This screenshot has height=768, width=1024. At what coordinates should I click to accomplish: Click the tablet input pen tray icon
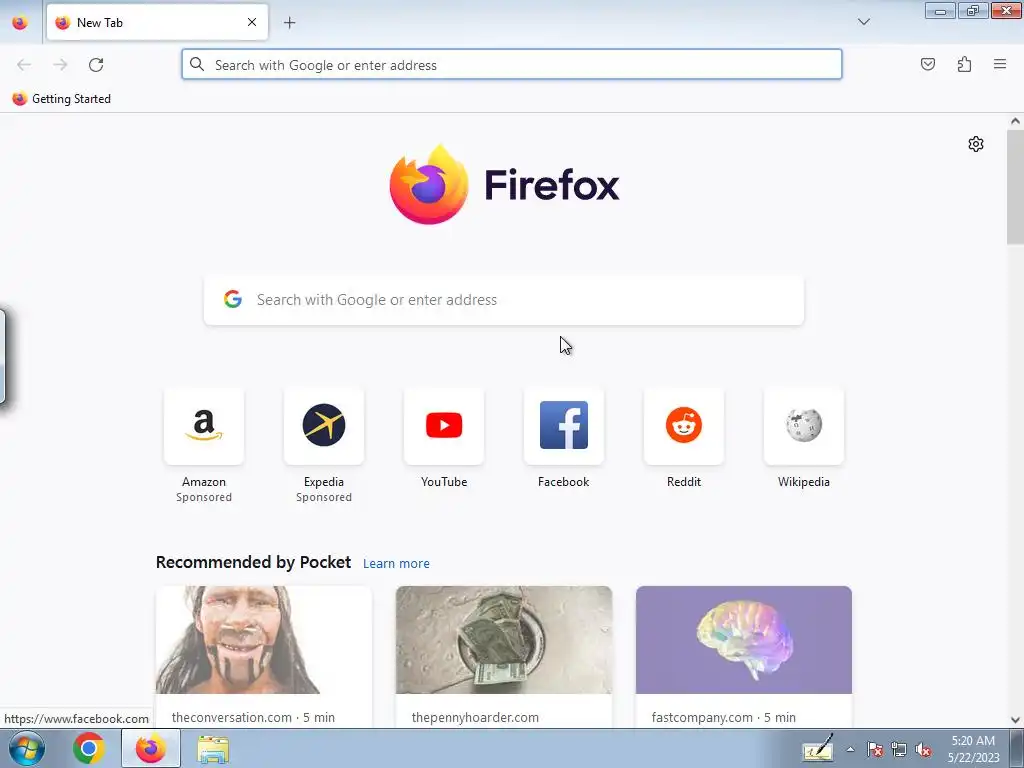[x=818, y=748]
